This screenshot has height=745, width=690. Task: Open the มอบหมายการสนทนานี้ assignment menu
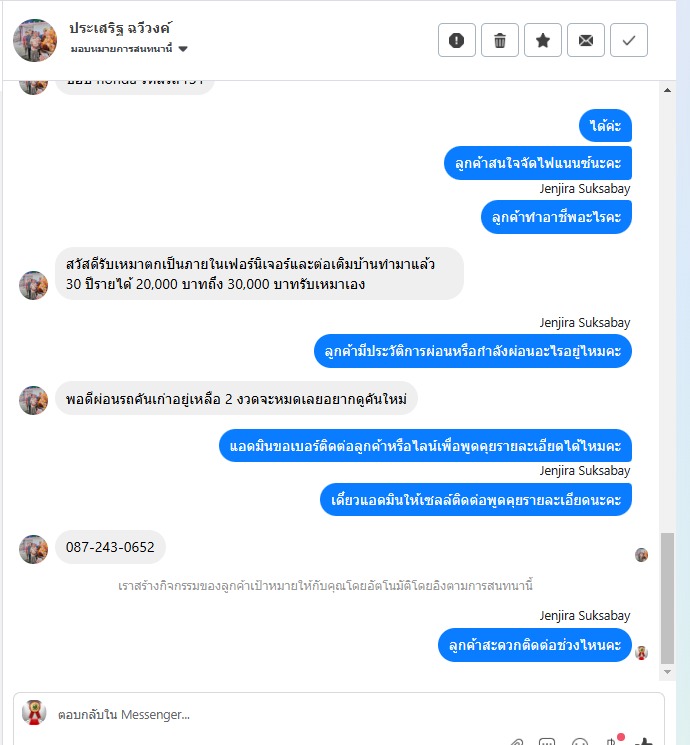[122, 49]
